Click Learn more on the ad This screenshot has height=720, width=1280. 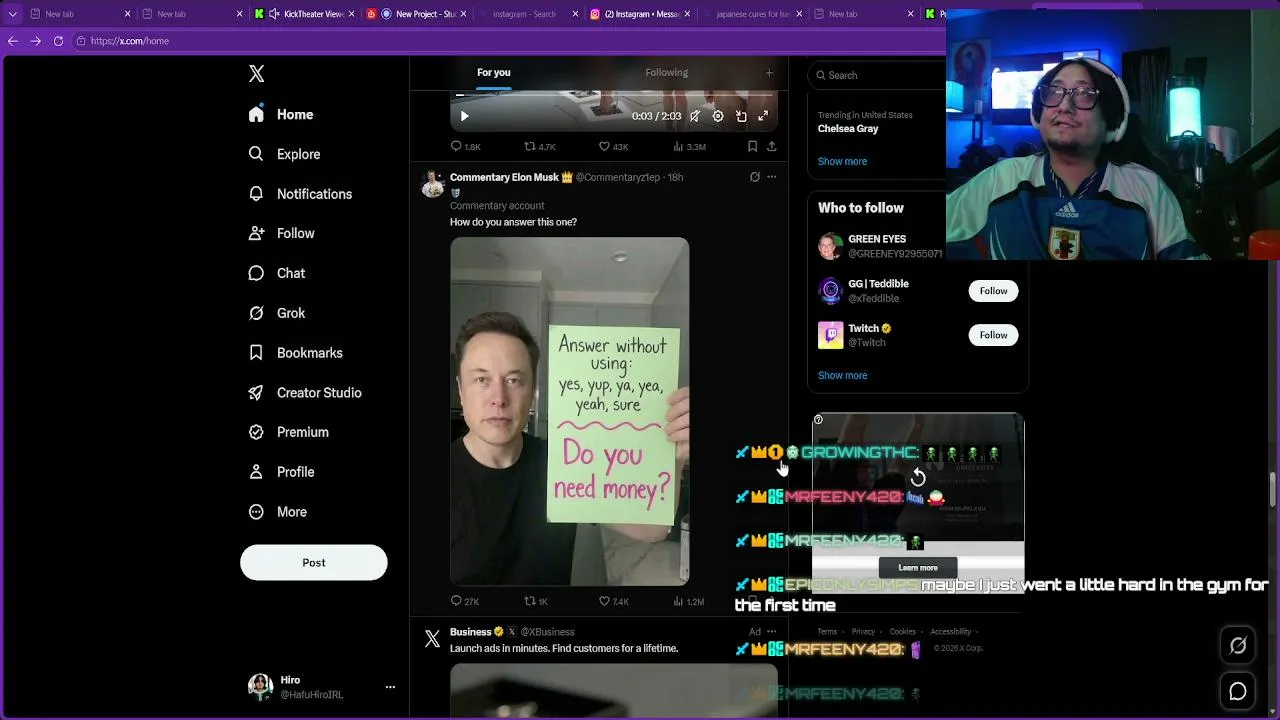(x=918, y=568)
